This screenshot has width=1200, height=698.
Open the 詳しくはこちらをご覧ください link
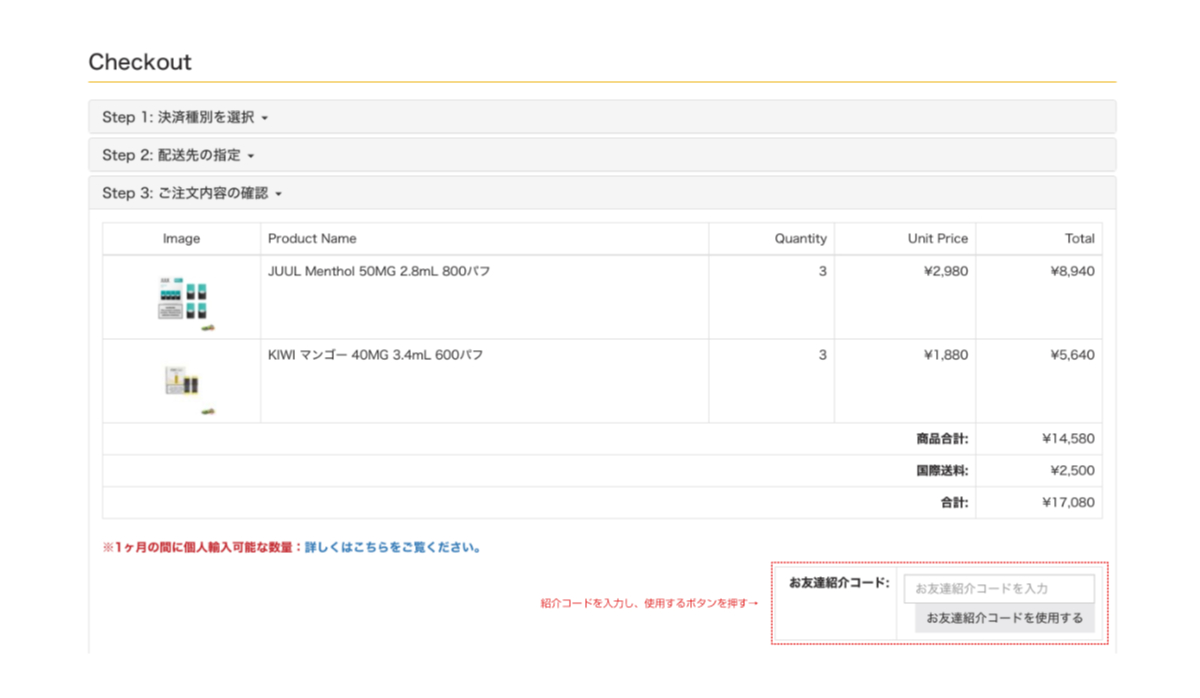393,548
